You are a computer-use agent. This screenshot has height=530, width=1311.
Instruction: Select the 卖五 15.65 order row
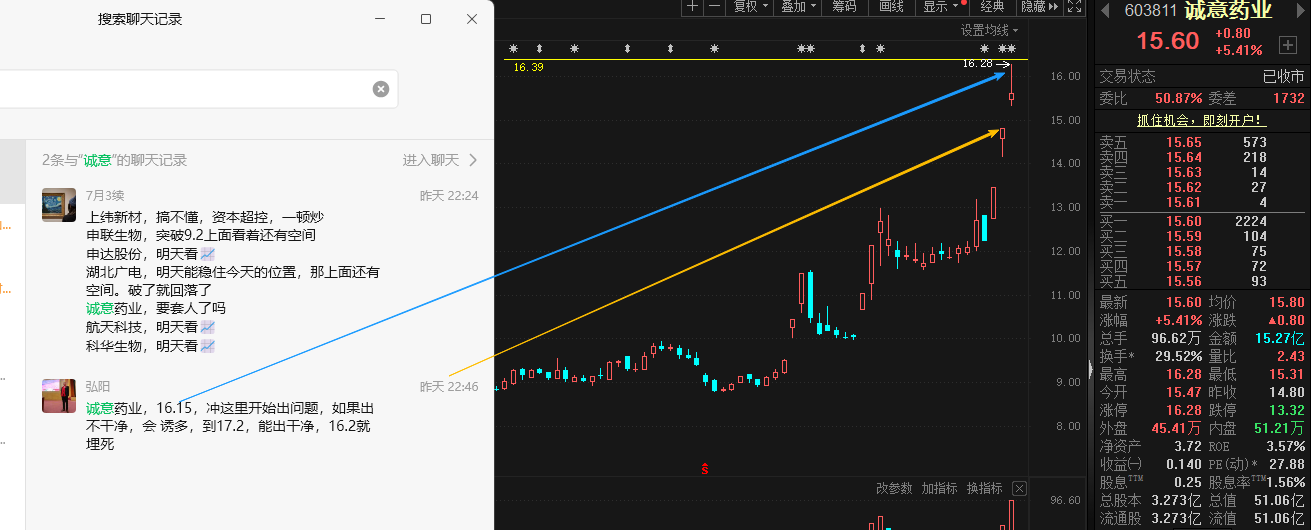click(x=1200, y=143)
